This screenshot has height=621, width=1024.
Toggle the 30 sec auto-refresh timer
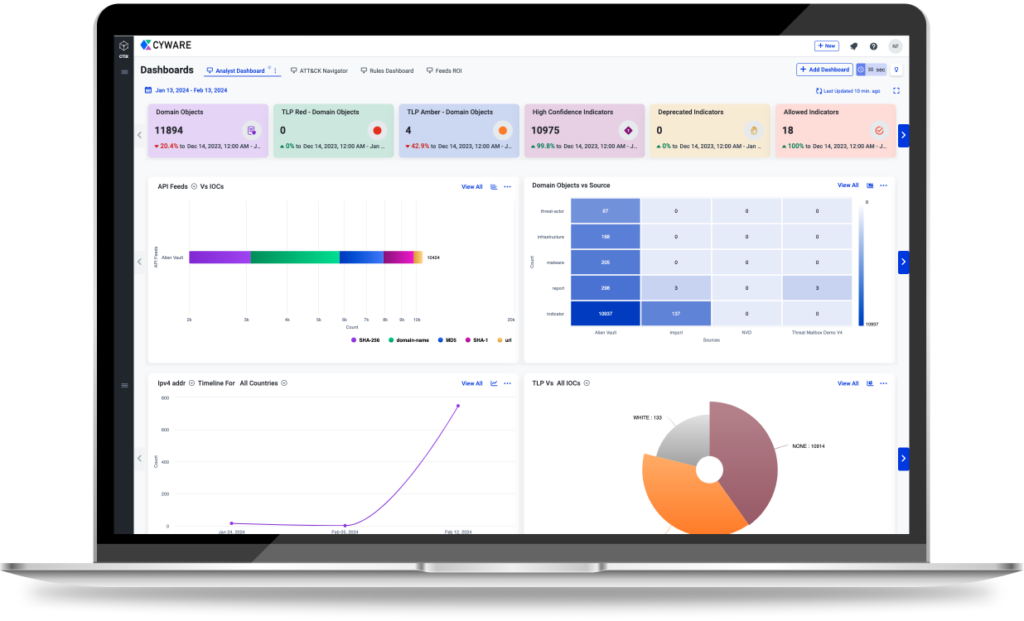tap(872, 70)
